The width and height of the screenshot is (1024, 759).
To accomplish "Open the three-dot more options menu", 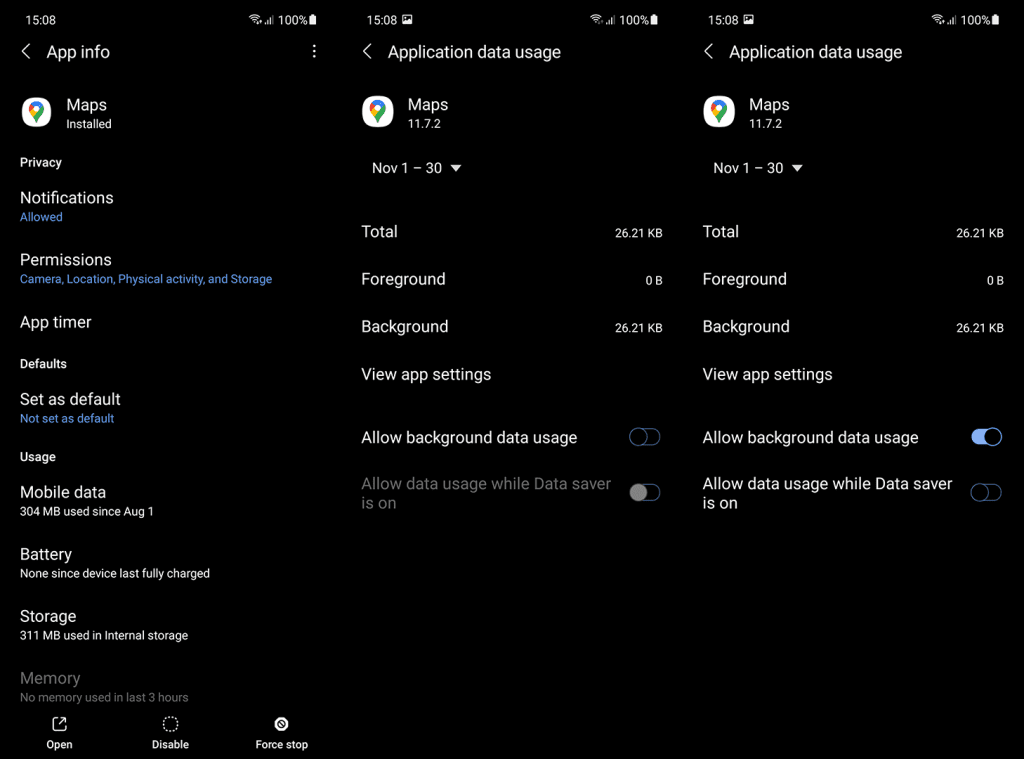I will (314, 52).
